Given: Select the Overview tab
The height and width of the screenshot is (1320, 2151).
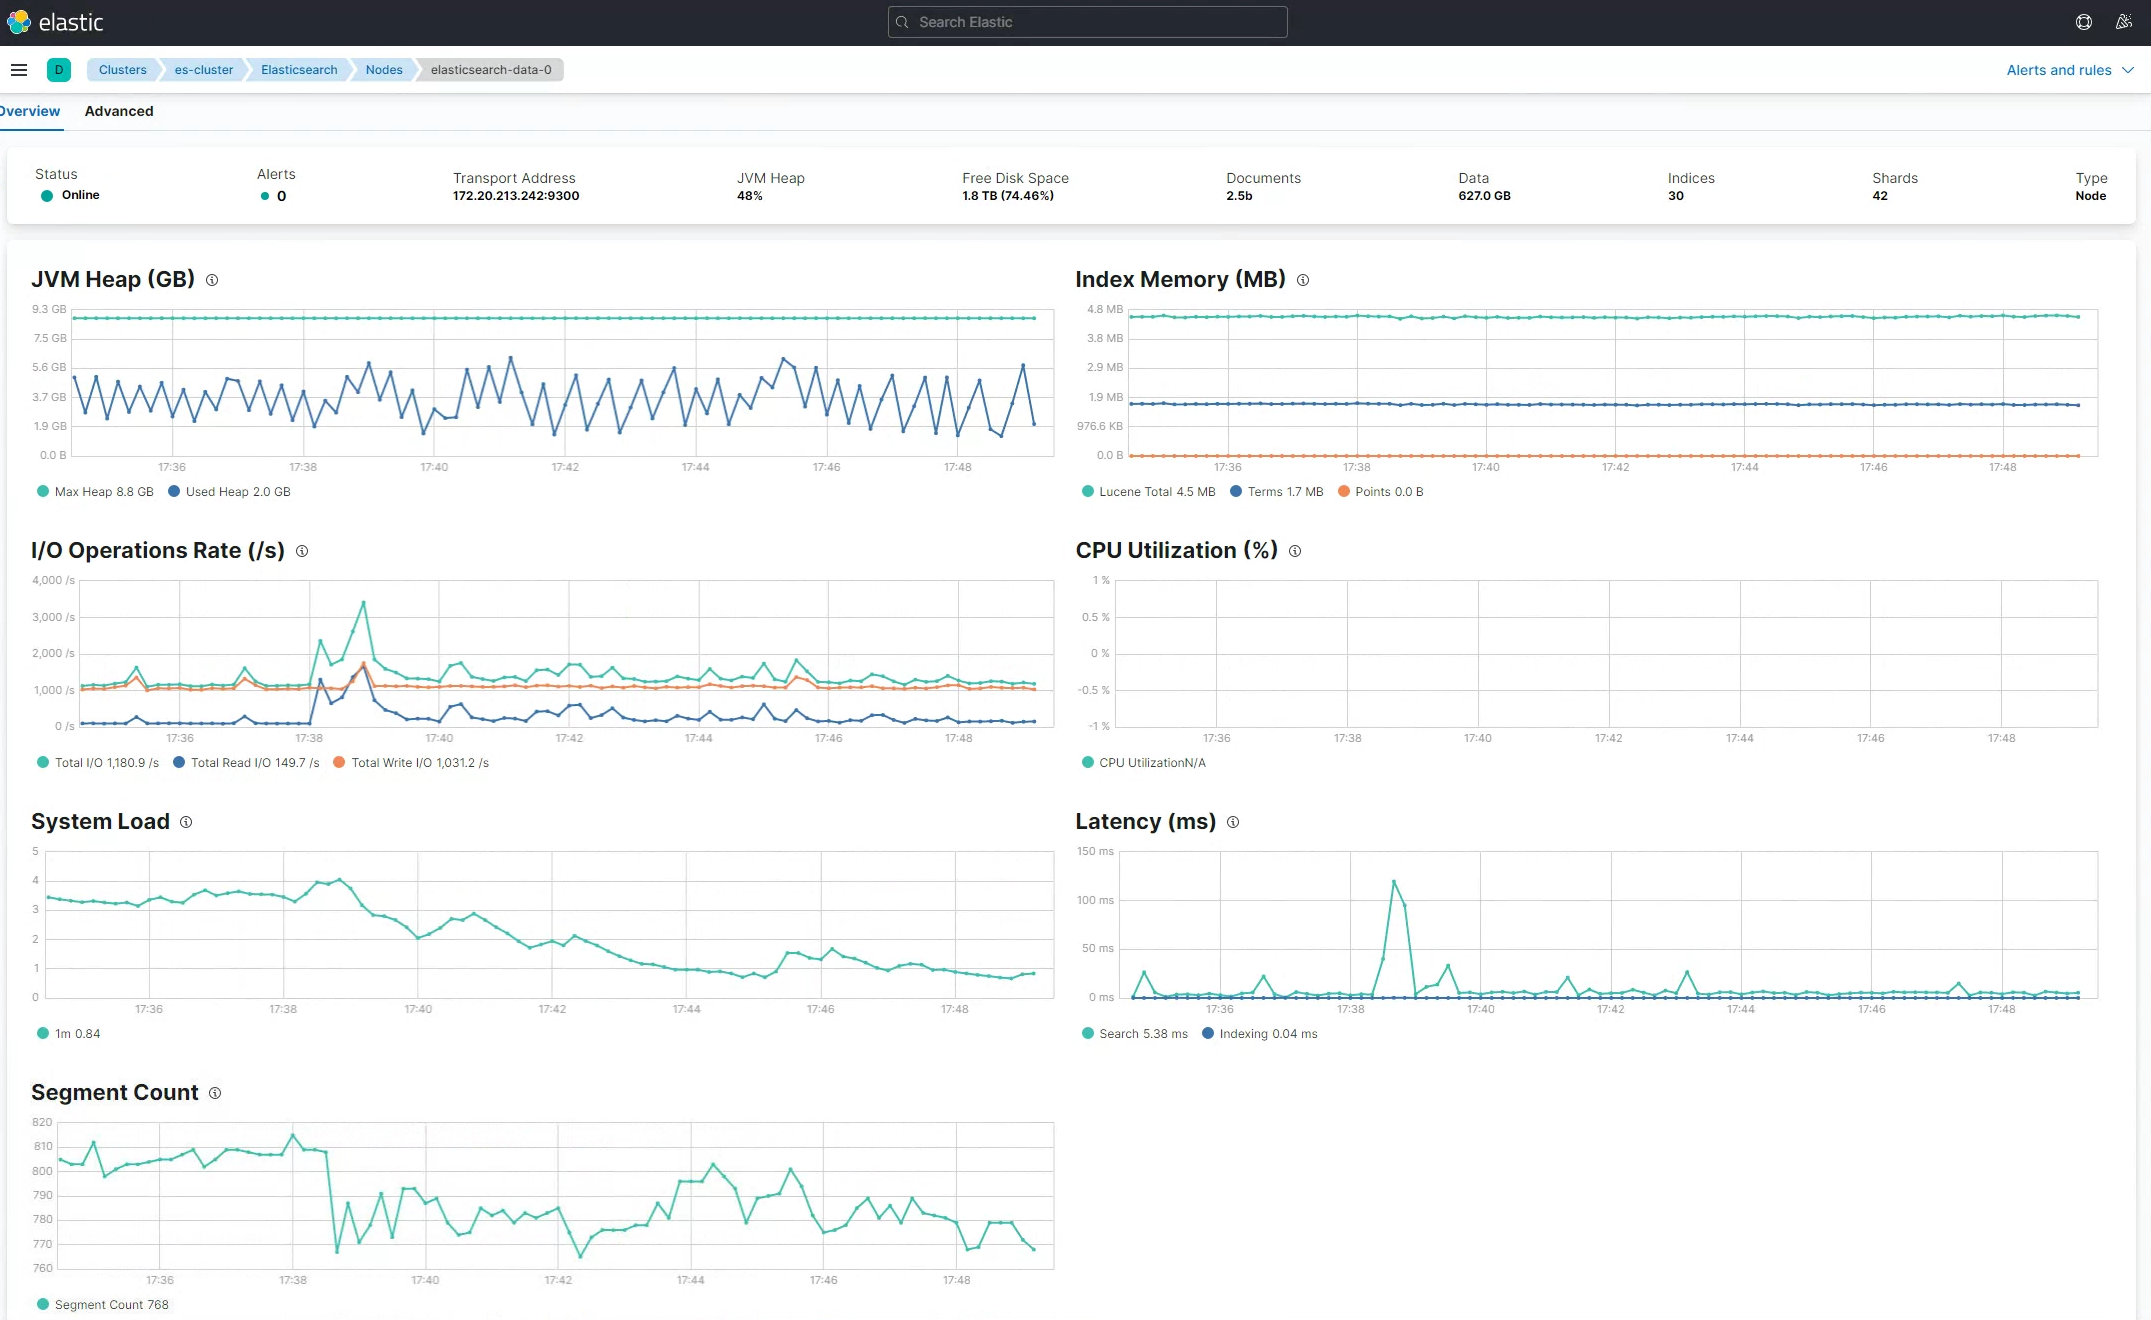Looking at the screenshot, I should coord(30,111).
